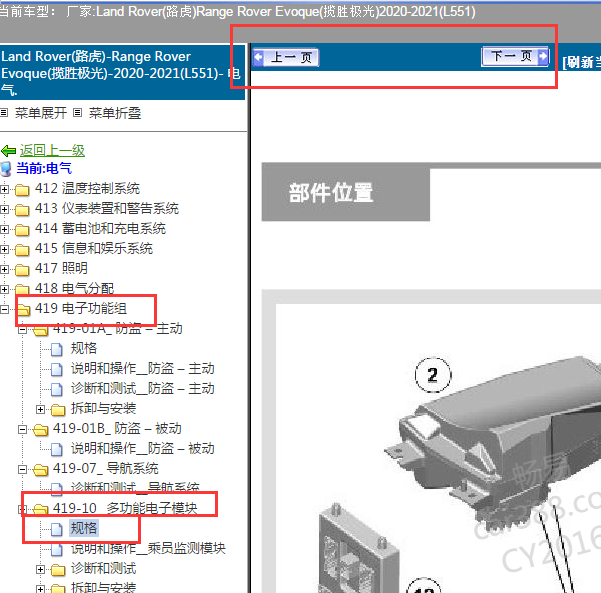Click the 当前:电气 label
This screenshot has height=593, width=601.
click(x=44, y=168)
